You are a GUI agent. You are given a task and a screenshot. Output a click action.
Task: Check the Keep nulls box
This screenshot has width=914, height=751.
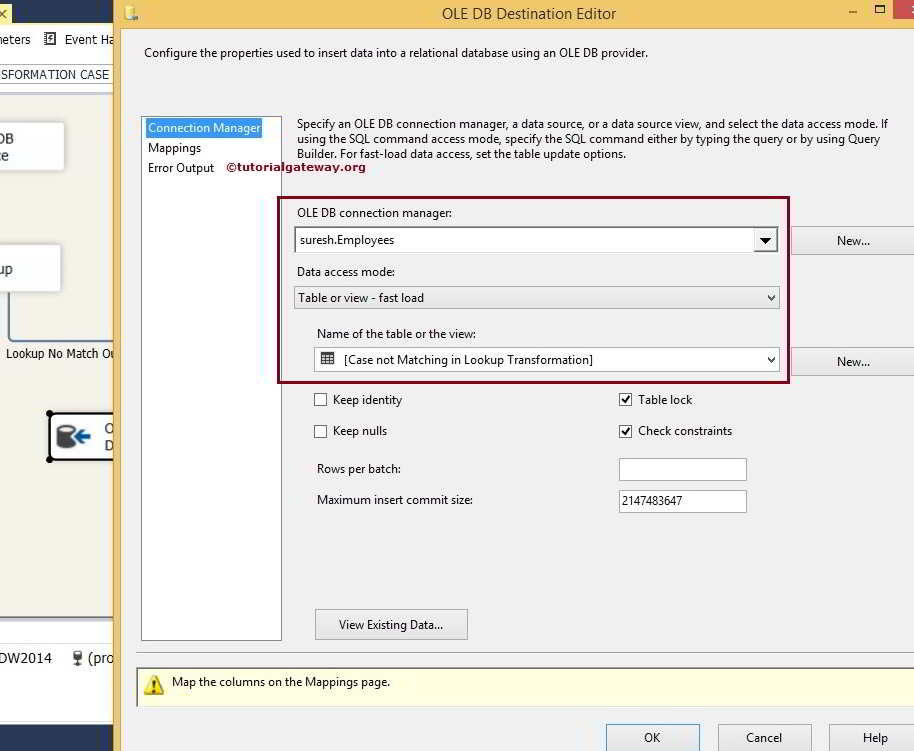point(320,430)
